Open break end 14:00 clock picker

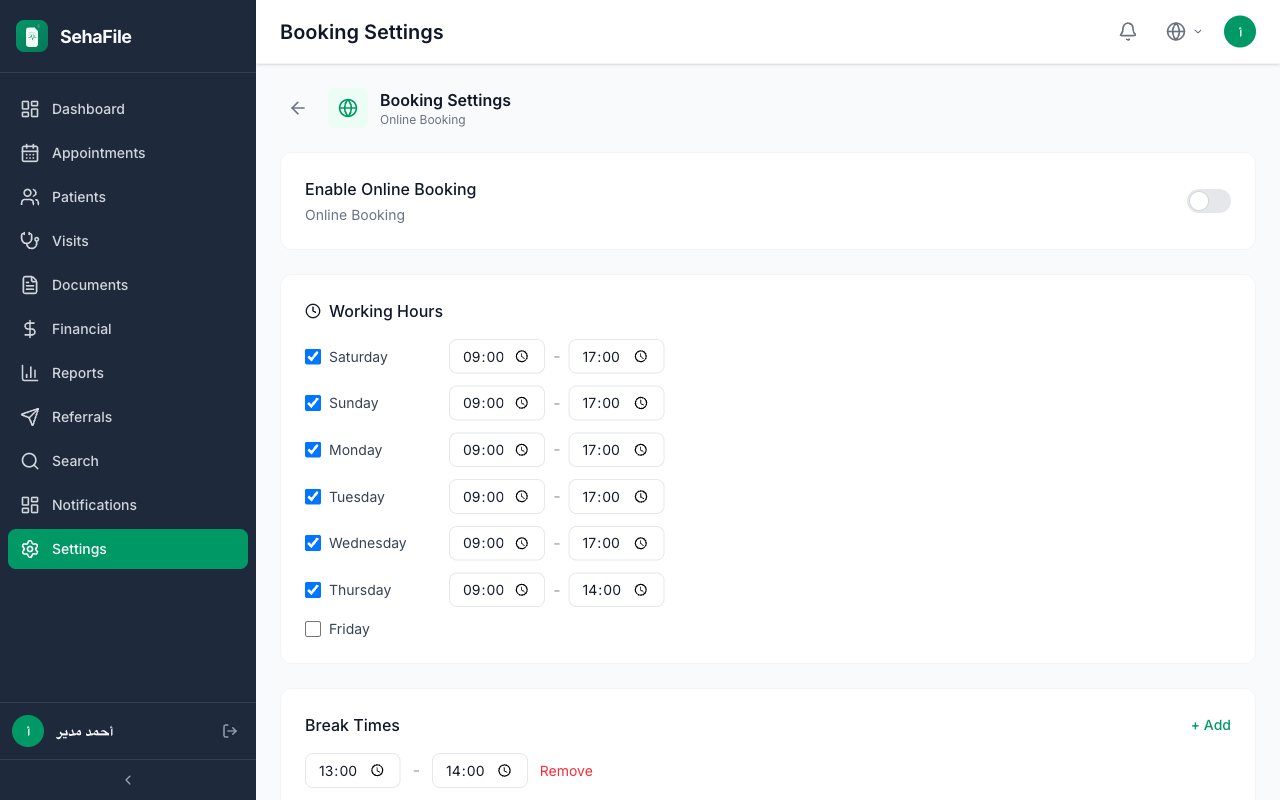tap(505, 771)
